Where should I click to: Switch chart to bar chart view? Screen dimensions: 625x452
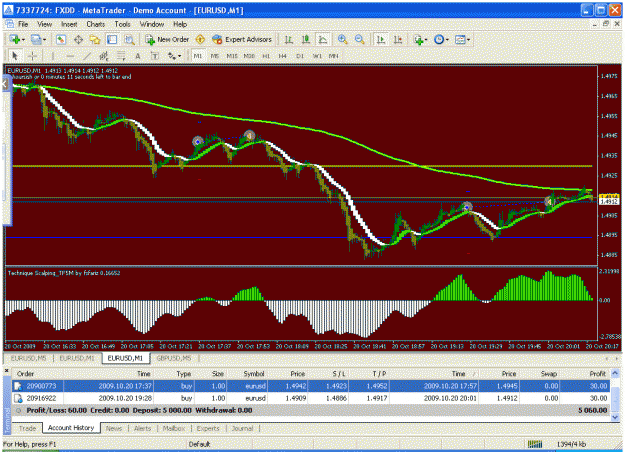pos(289,39)
